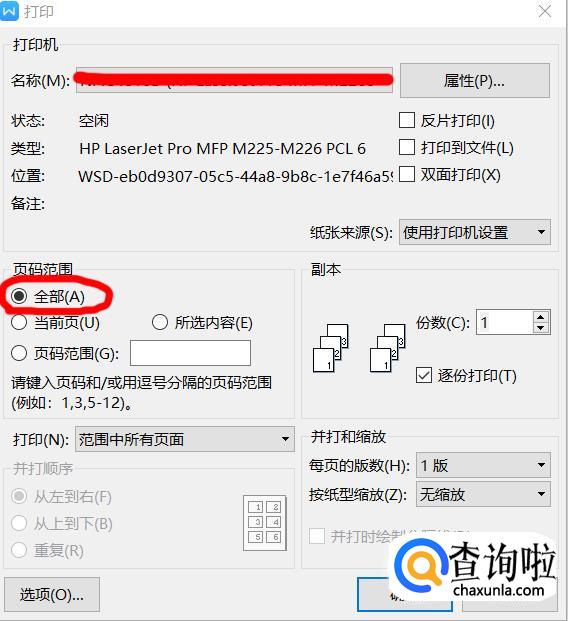
Task: Click the second page stack icon
Action: [x=388, y=348]
